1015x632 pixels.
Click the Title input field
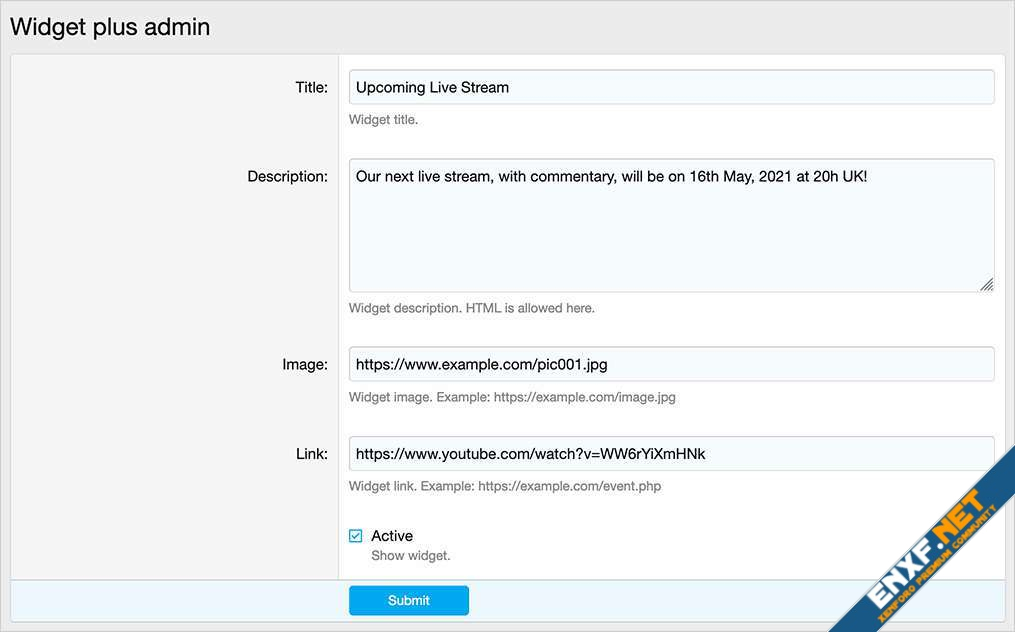(x=670, y=87)
